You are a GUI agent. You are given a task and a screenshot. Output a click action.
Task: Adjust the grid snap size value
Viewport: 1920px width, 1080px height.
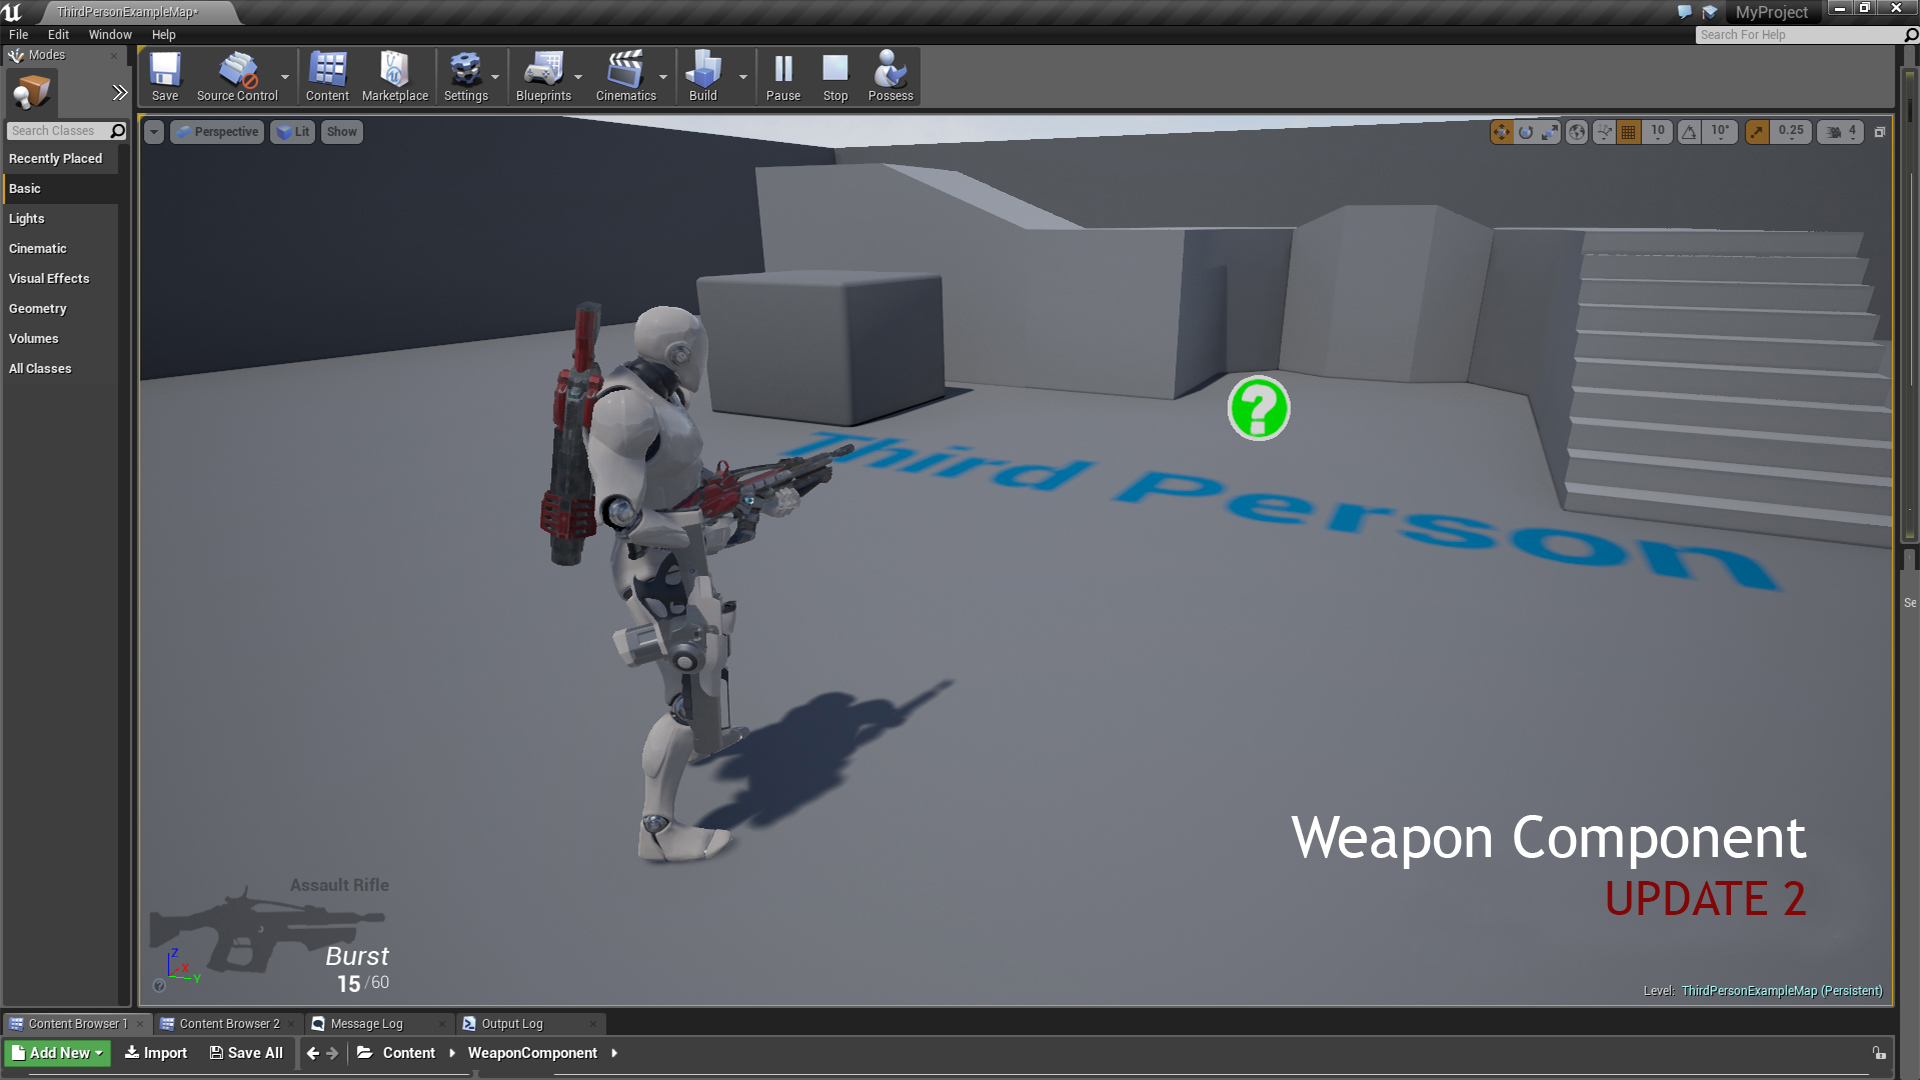click(x=1657, y=131)
